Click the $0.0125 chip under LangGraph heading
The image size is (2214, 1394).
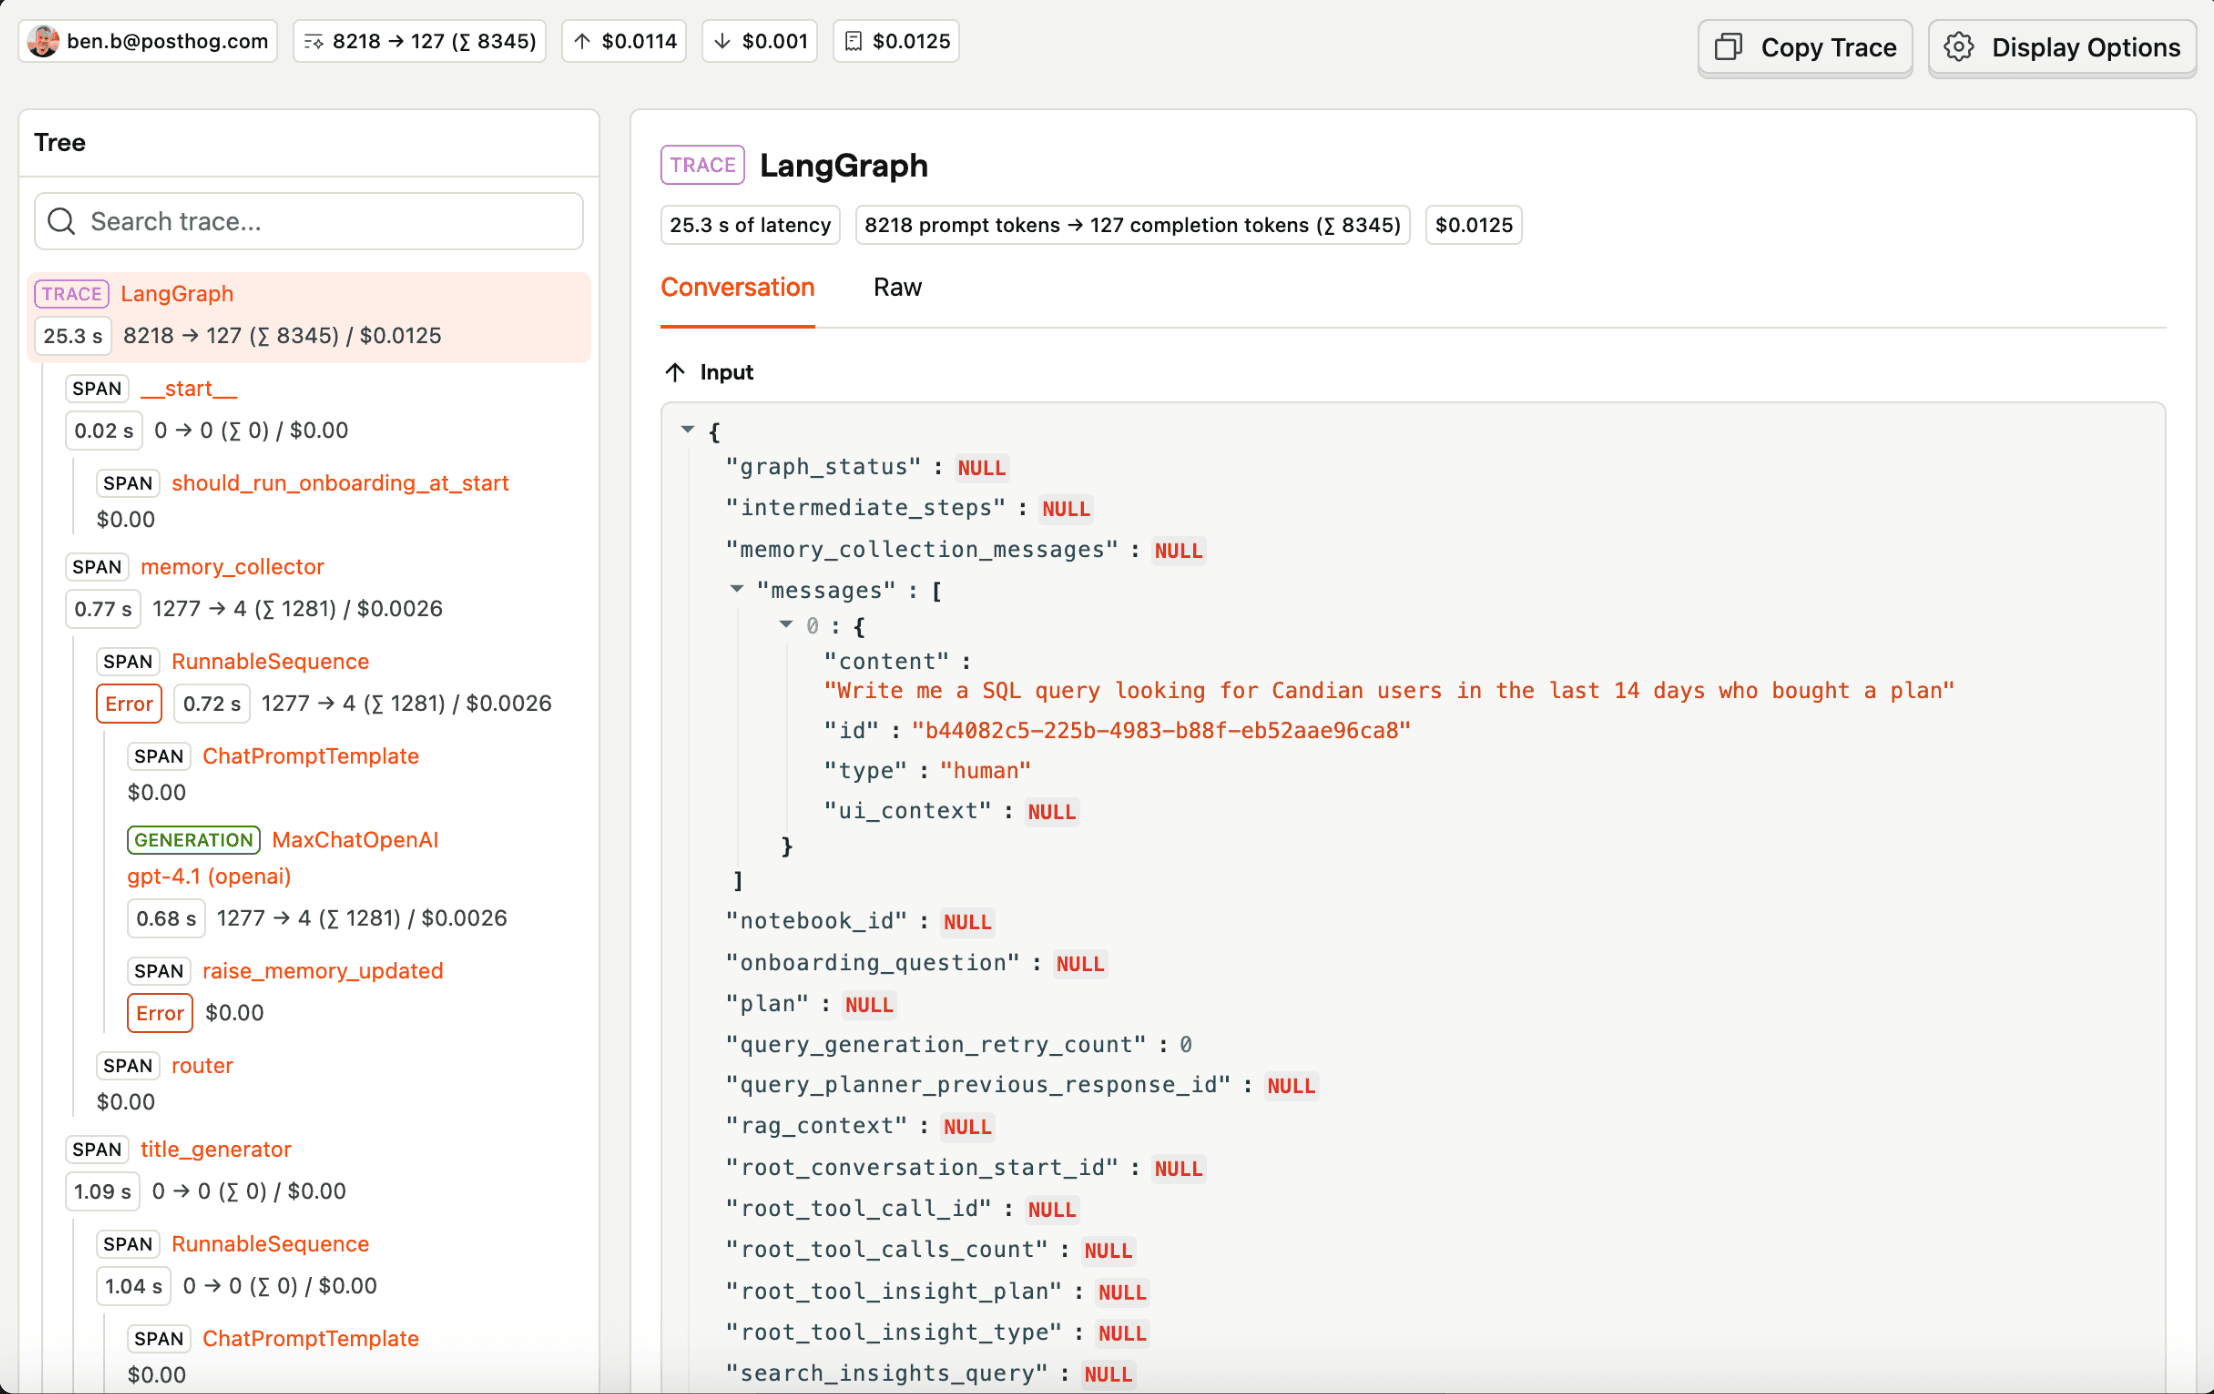pyautogui.click(x=1474, y=225)
